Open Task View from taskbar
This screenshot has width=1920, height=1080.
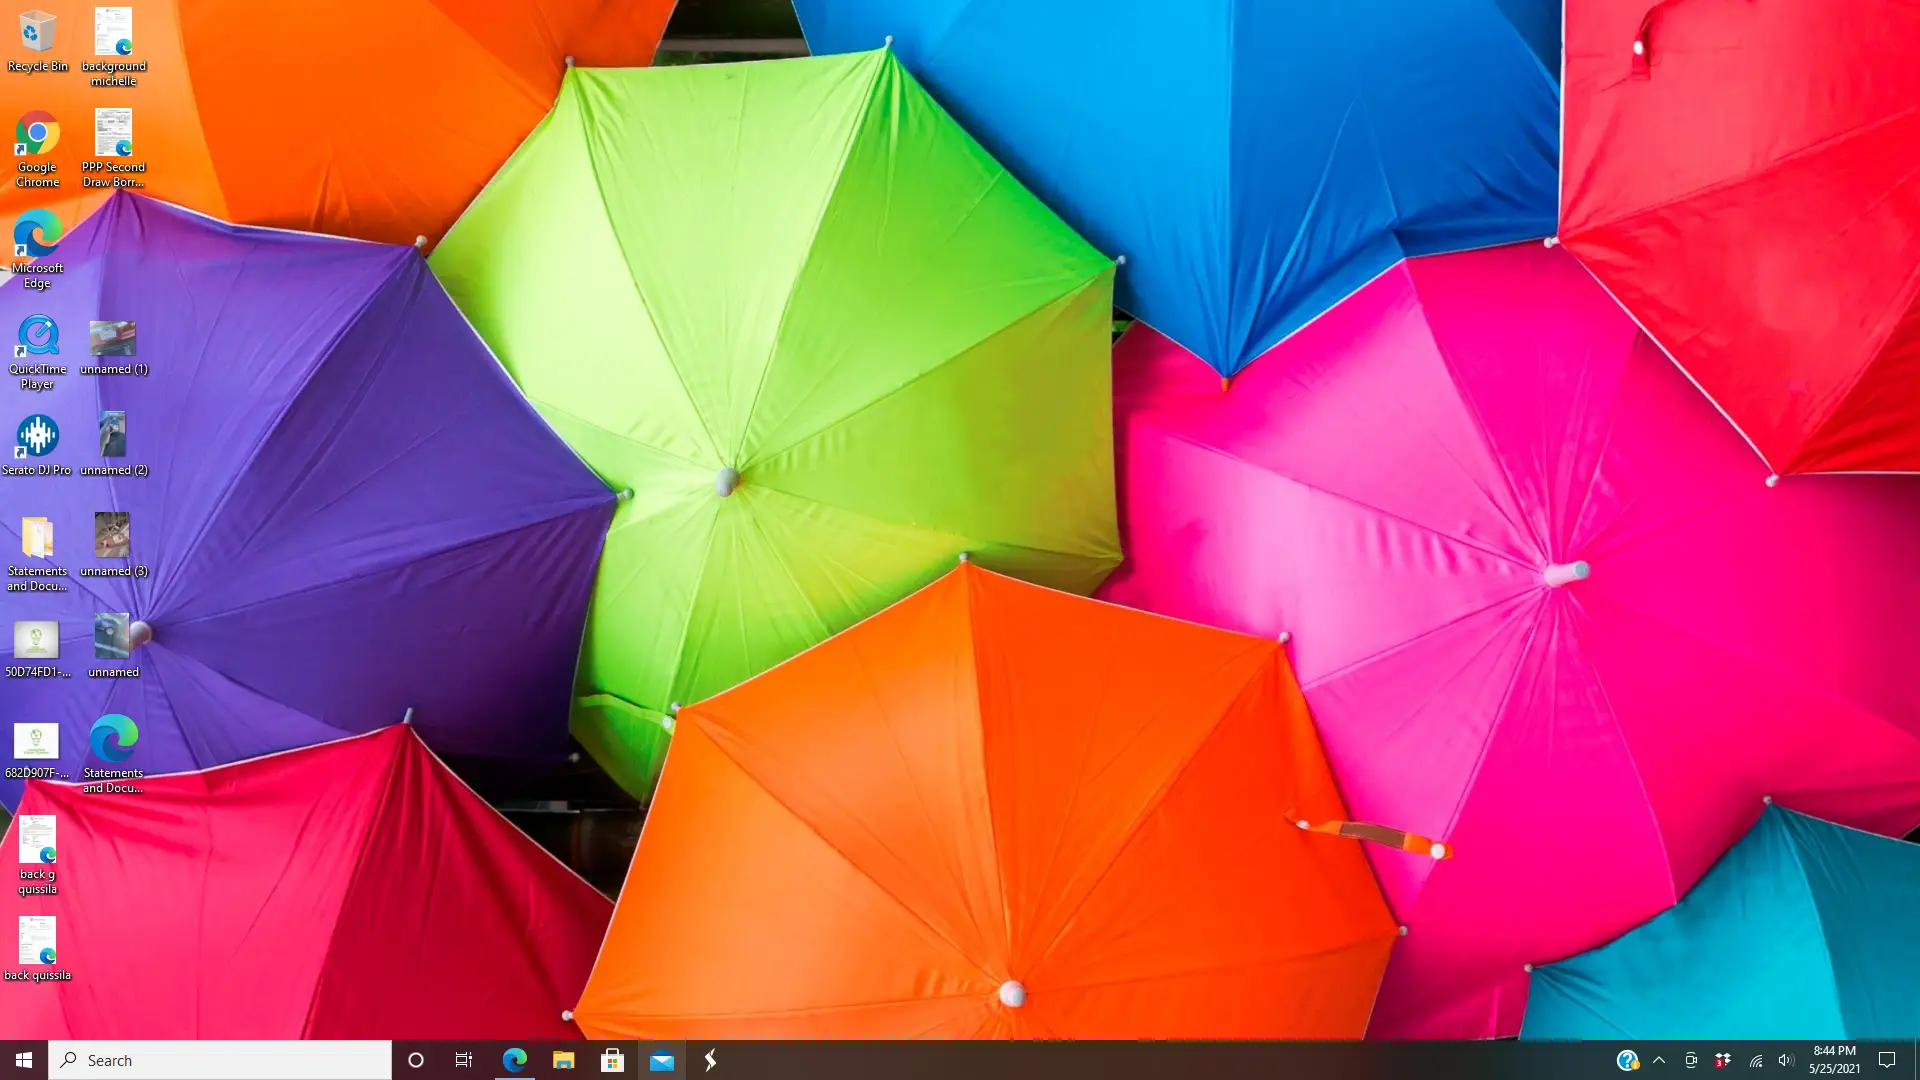pos(464,1060)
